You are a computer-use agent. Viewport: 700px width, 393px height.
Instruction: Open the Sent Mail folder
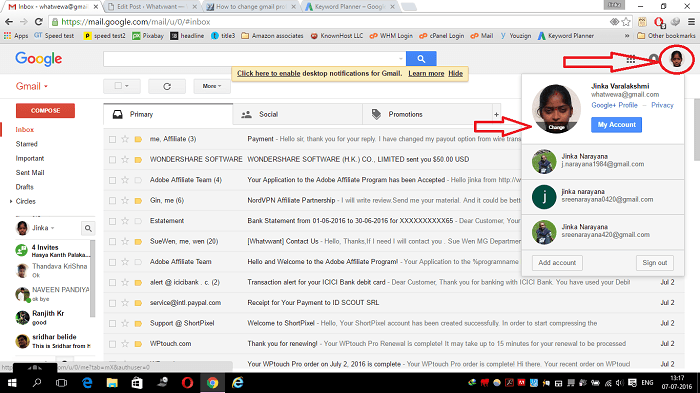(30, 173)
